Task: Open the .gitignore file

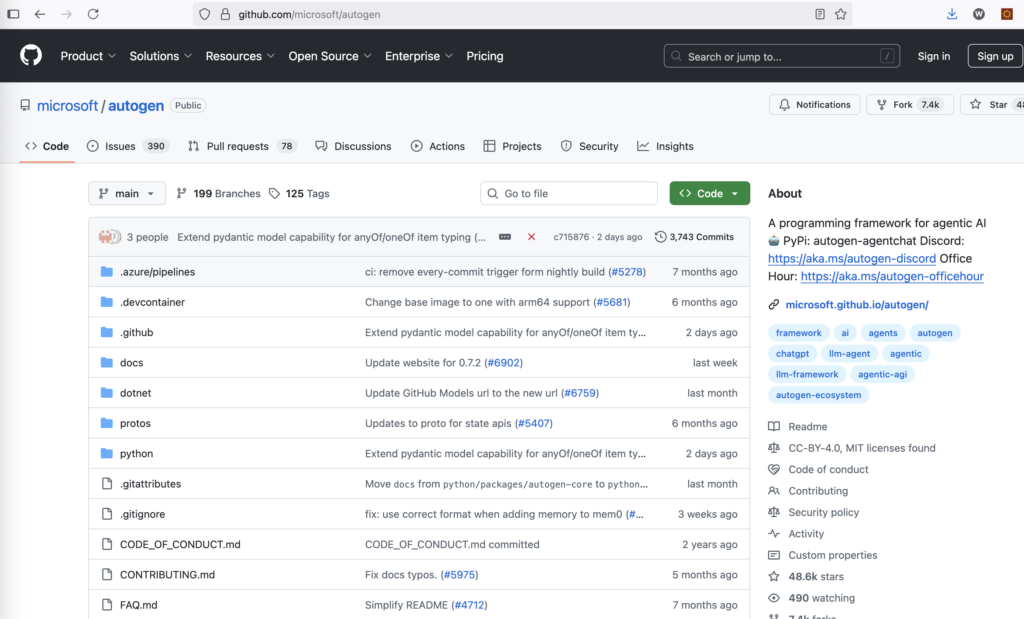Action: (x=142, y=514)
